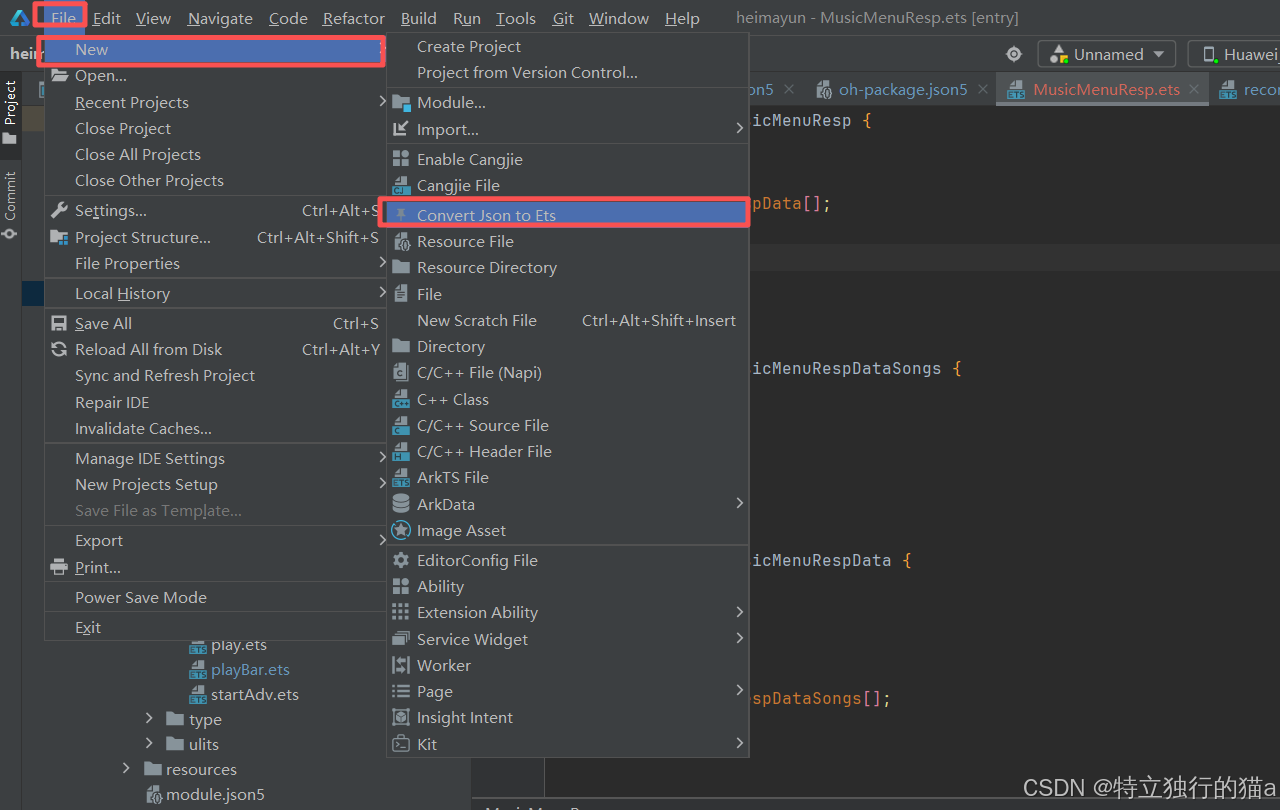1280x810 pixels.
Task: Click the C/C++ Source File icon
Action: [401, 425]
